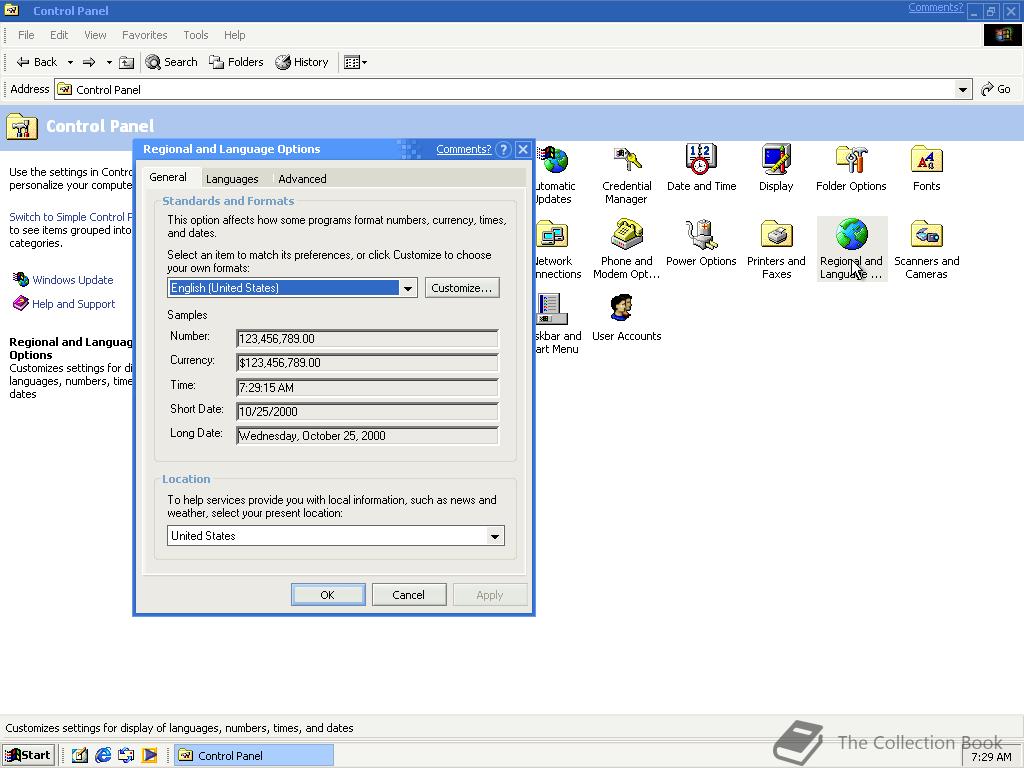Open the Views toolbar dropdown
1024x768 pixels.
pyautogui.click(x=355, y=62)
